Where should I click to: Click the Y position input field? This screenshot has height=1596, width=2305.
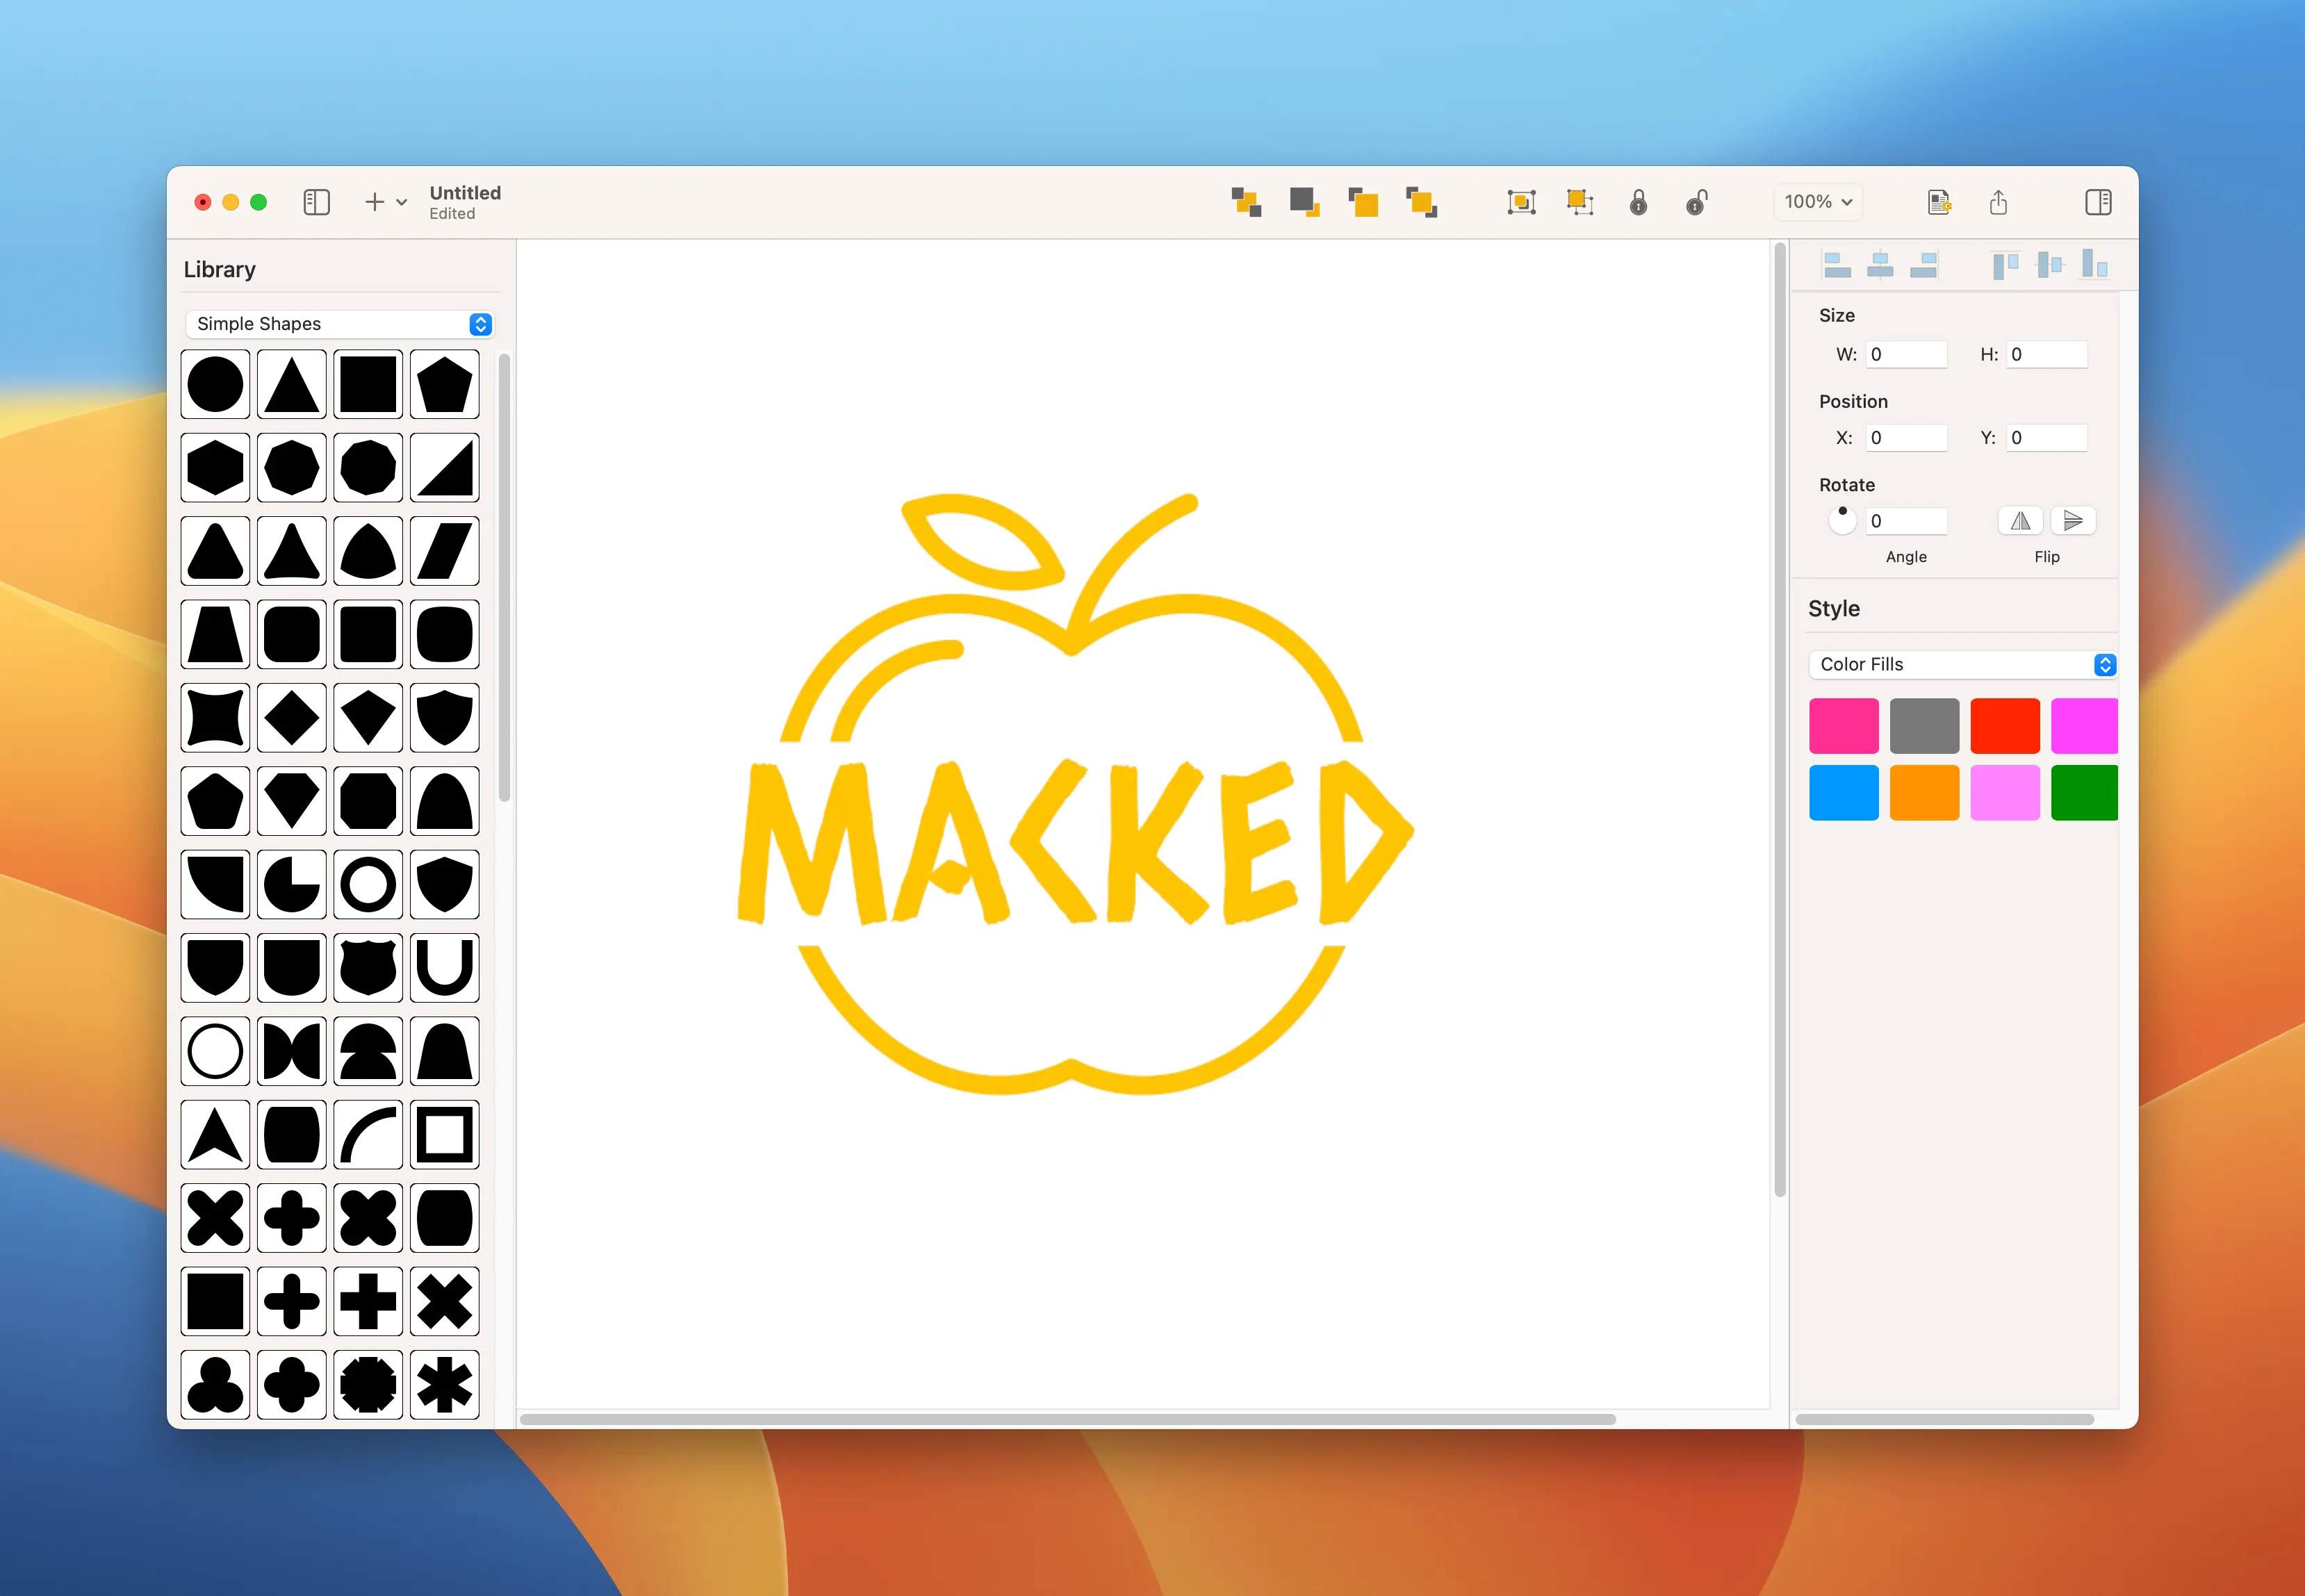[2046, 438]
